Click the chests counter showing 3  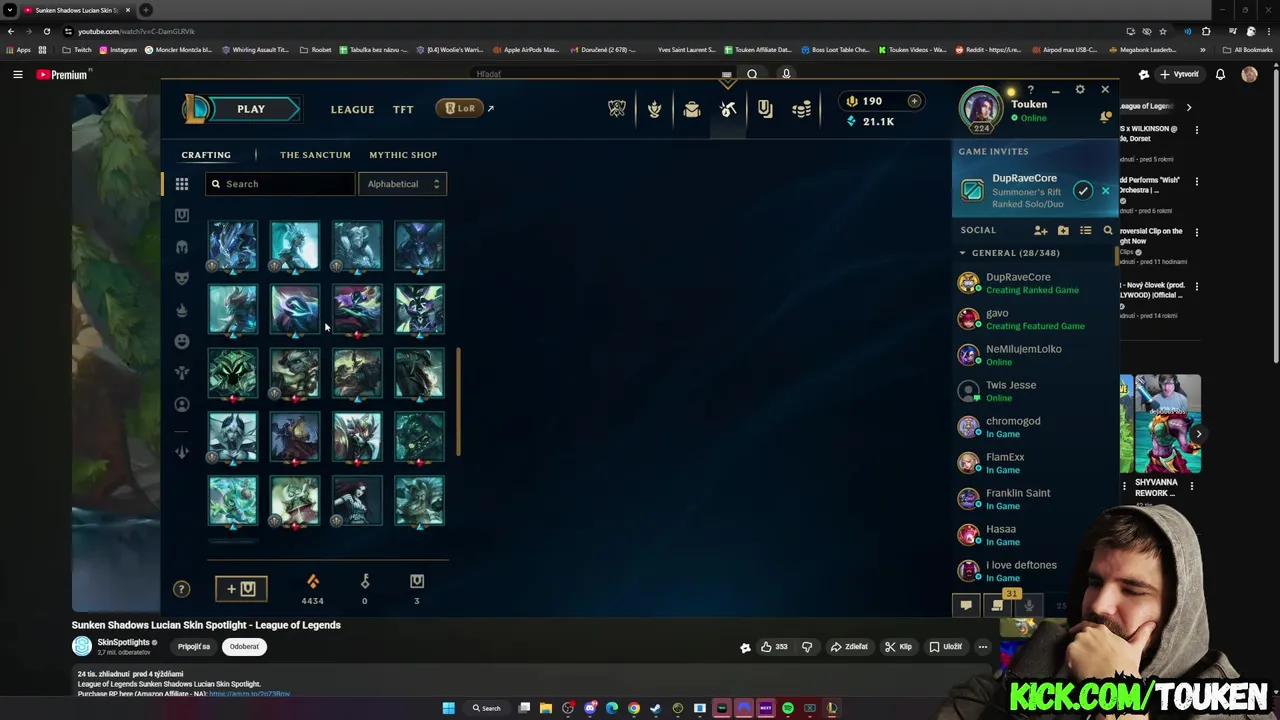tap(417, 588)
